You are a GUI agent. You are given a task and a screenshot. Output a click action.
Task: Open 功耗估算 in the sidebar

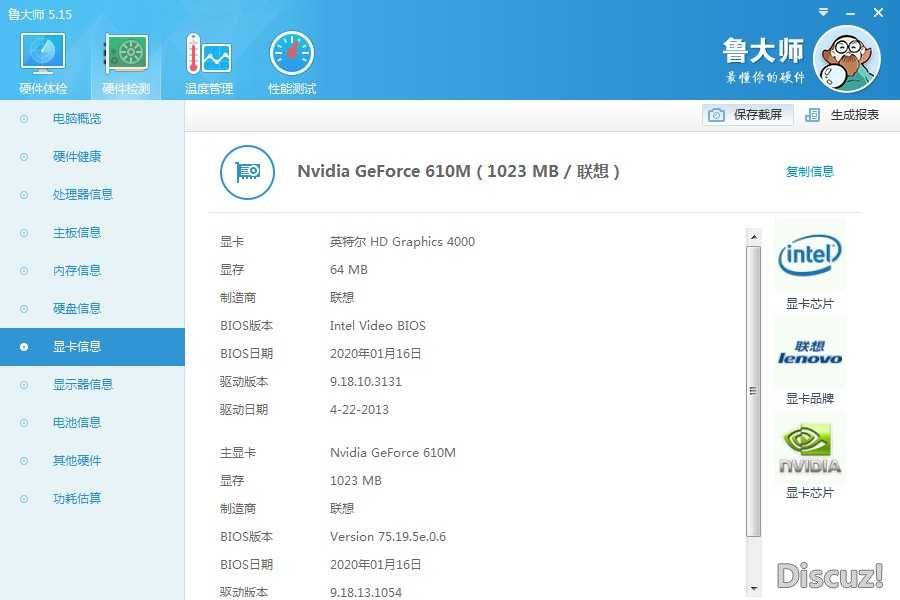pyautogui.click(x=92, y=498)
